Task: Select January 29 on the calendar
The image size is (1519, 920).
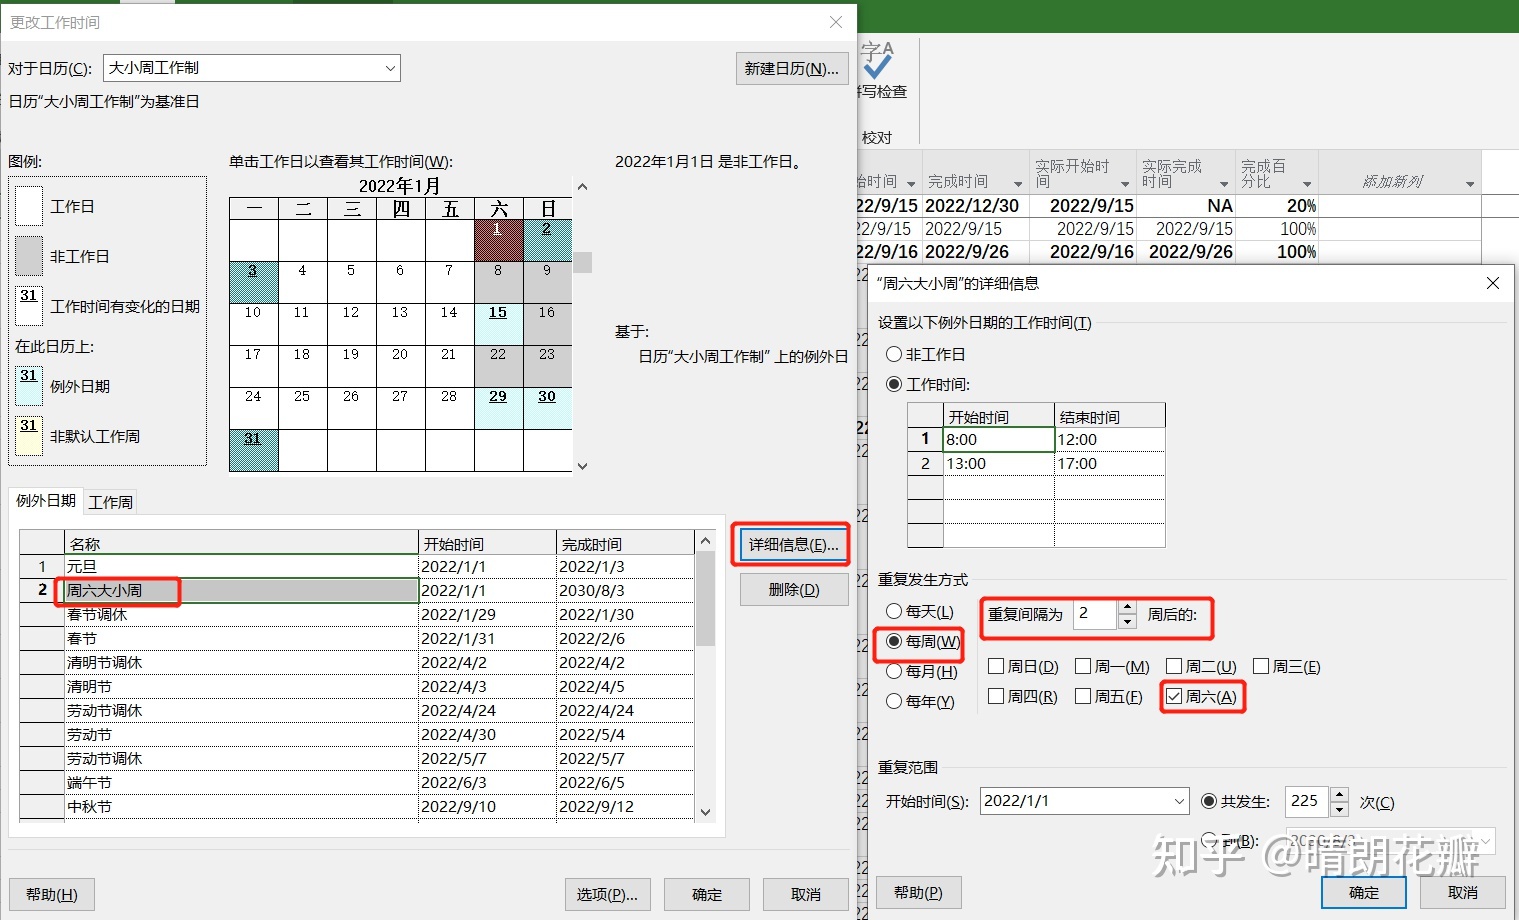Action: click(498, 408)
